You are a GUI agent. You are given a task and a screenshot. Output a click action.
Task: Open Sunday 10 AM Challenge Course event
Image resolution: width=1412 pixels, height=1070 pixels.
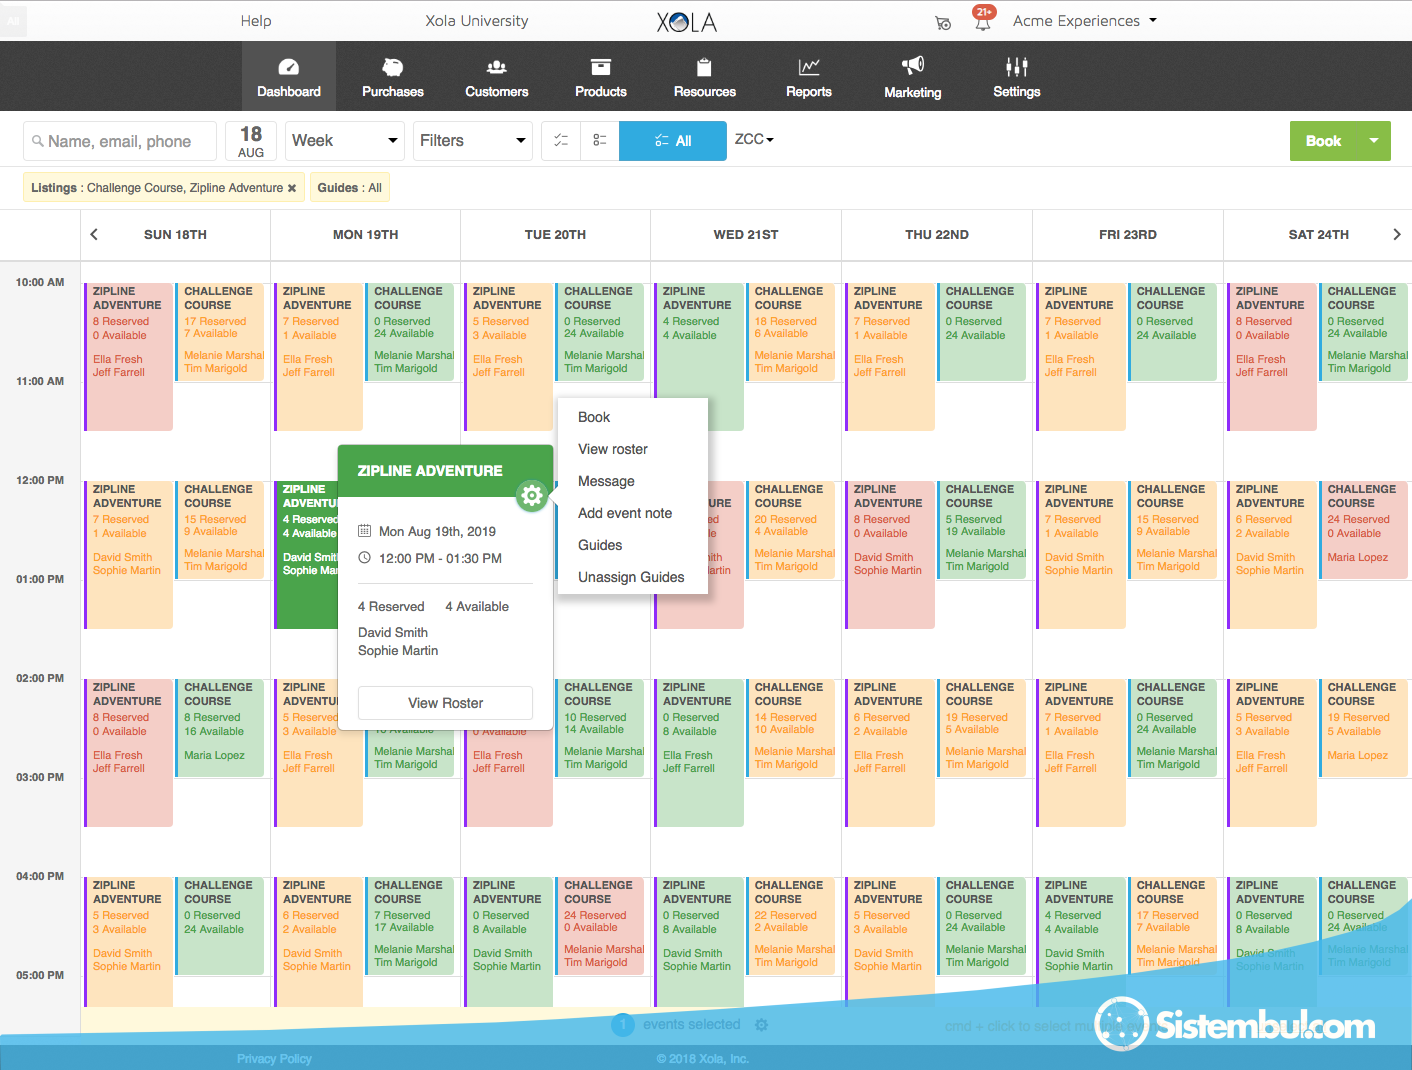(x=220, y=332)
